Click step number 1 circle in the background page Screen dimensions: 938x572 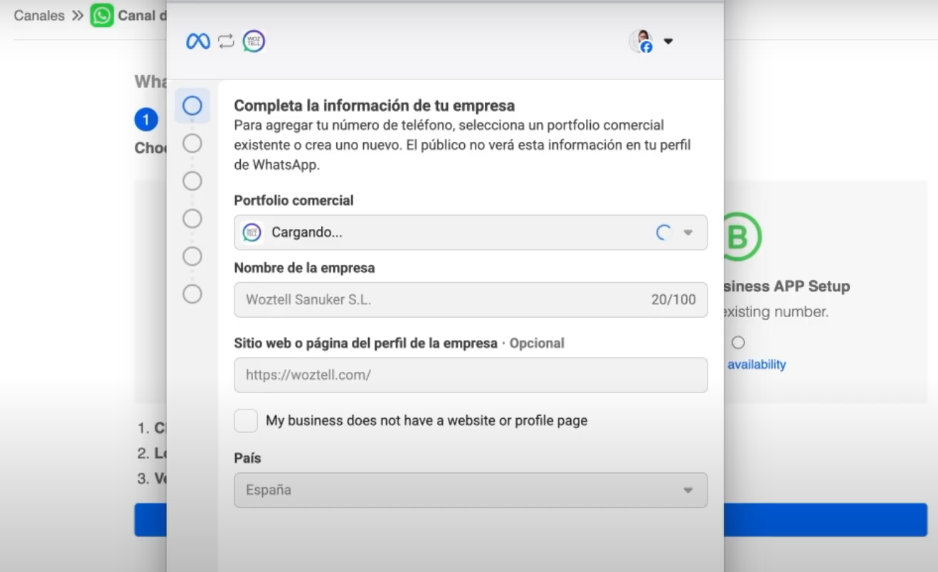pos(146,120)
